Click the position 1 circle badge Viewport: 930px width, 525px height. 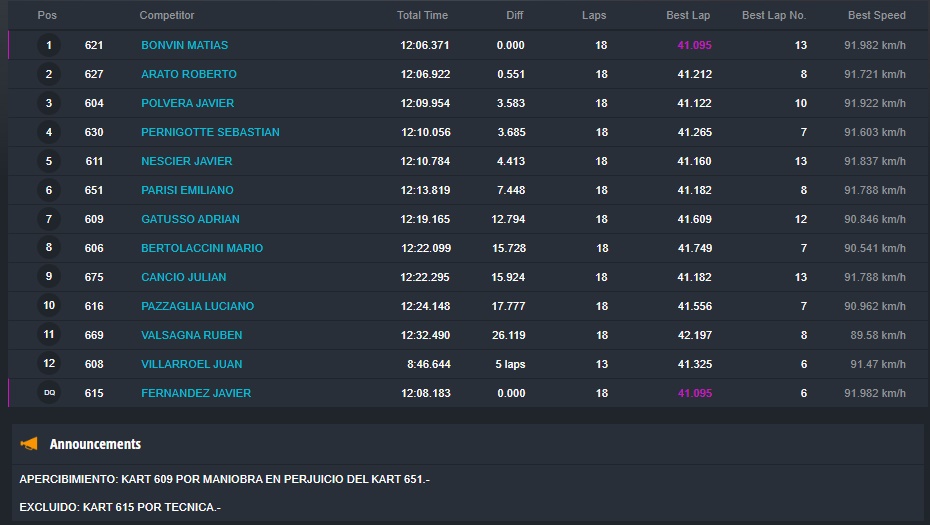[49, 45]
